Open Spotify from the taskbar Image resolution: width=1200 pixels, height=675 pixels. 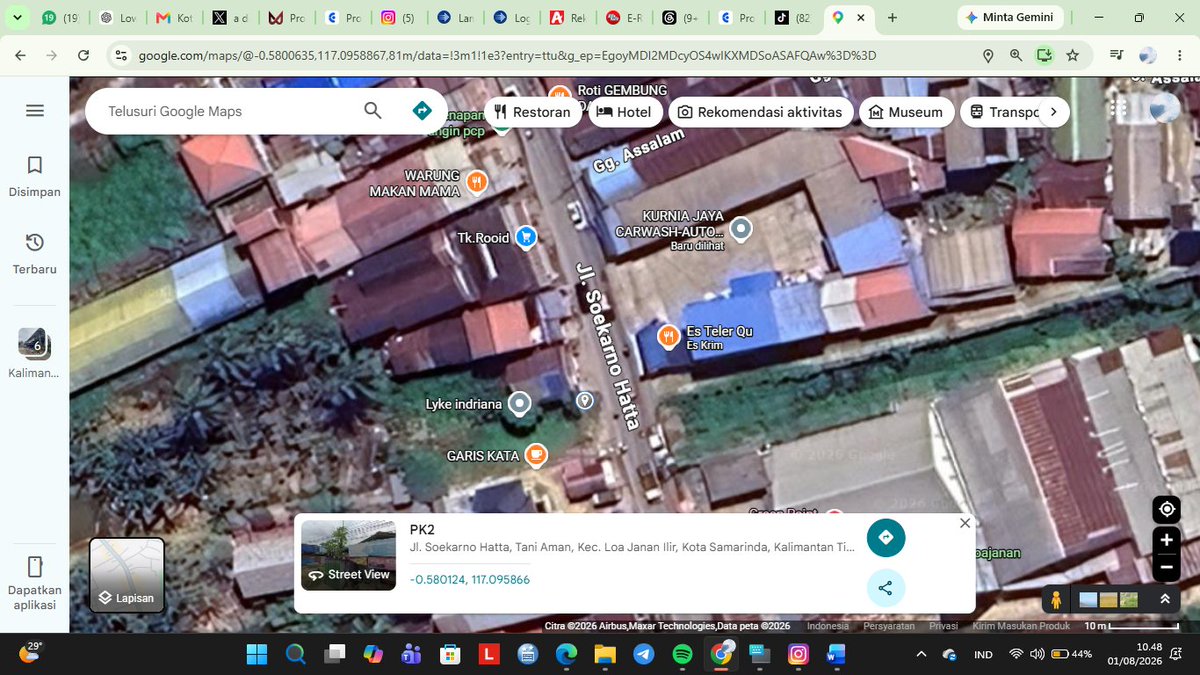683,654
